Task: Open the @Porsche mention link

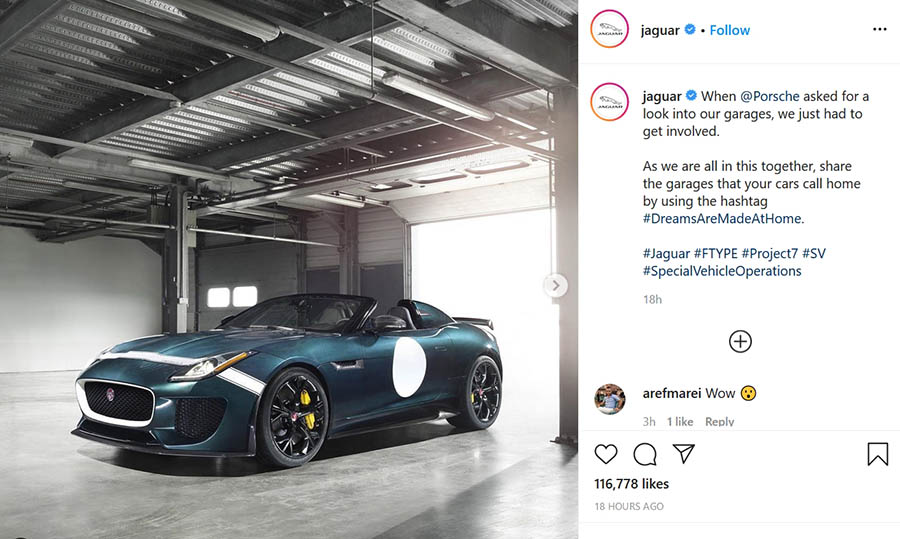Action: coord(770,96)
